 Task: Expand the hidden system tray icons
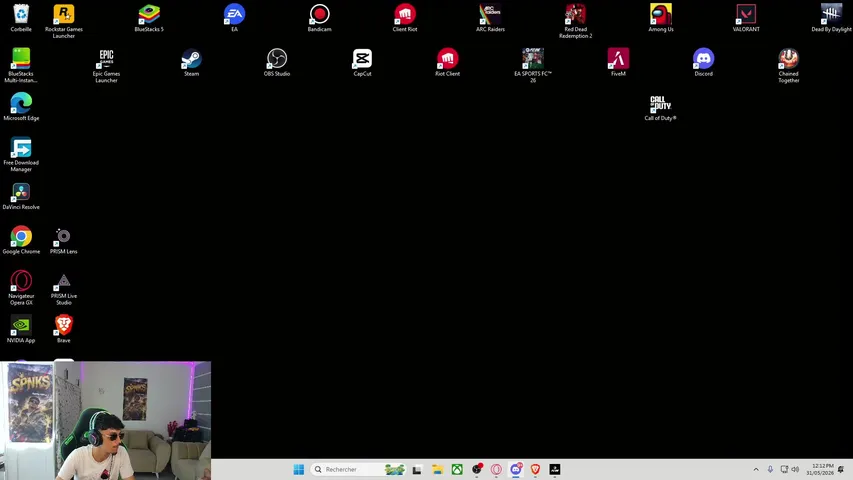pos(756,469)
